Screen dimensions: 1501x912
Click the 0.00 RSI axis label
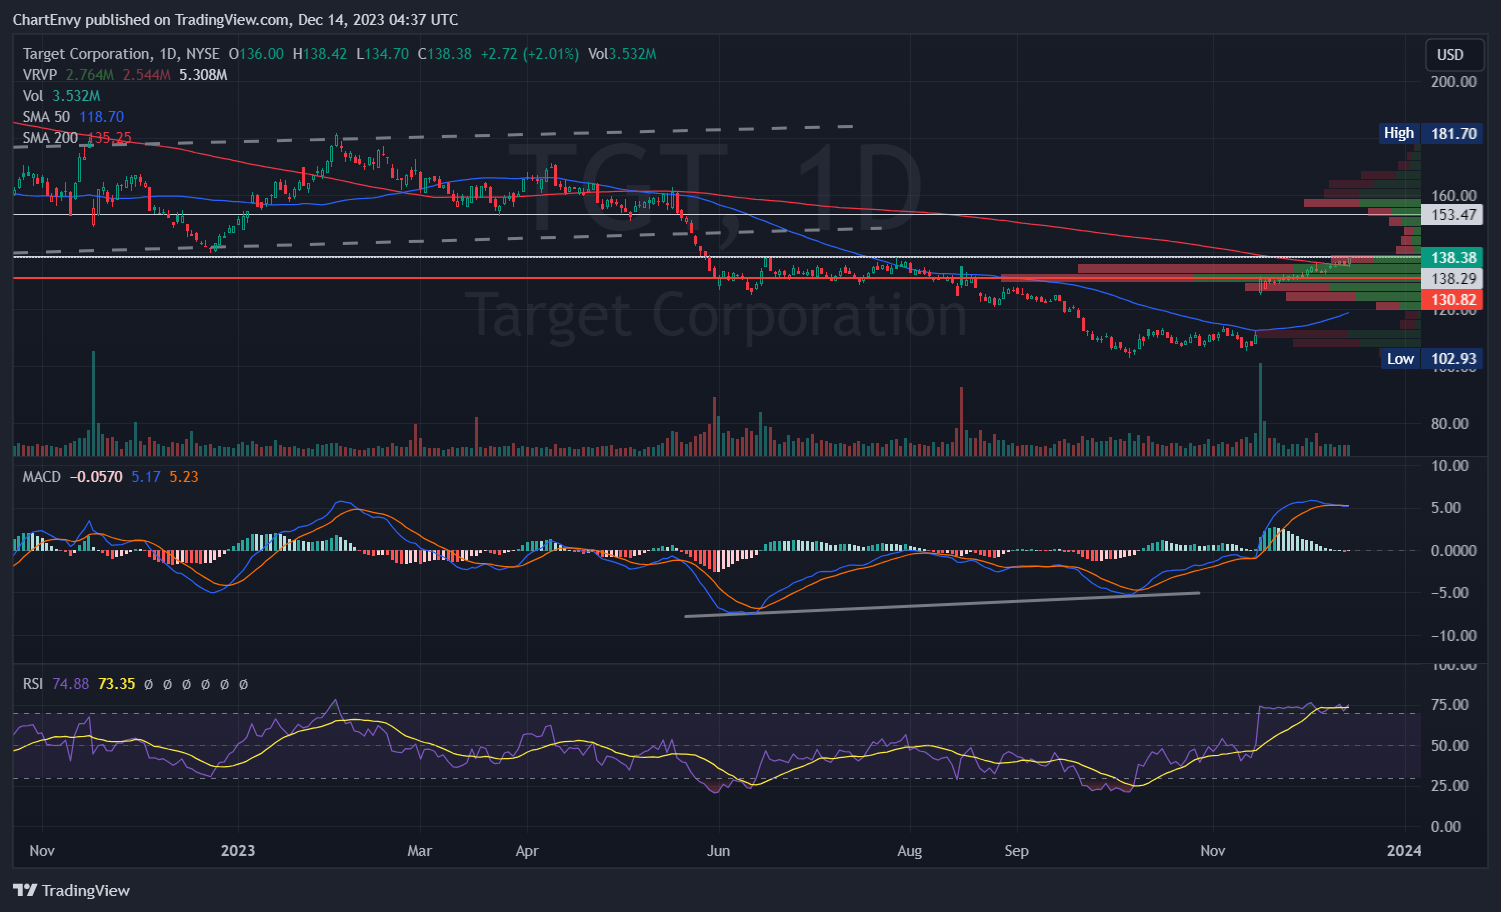[1446, 827]
